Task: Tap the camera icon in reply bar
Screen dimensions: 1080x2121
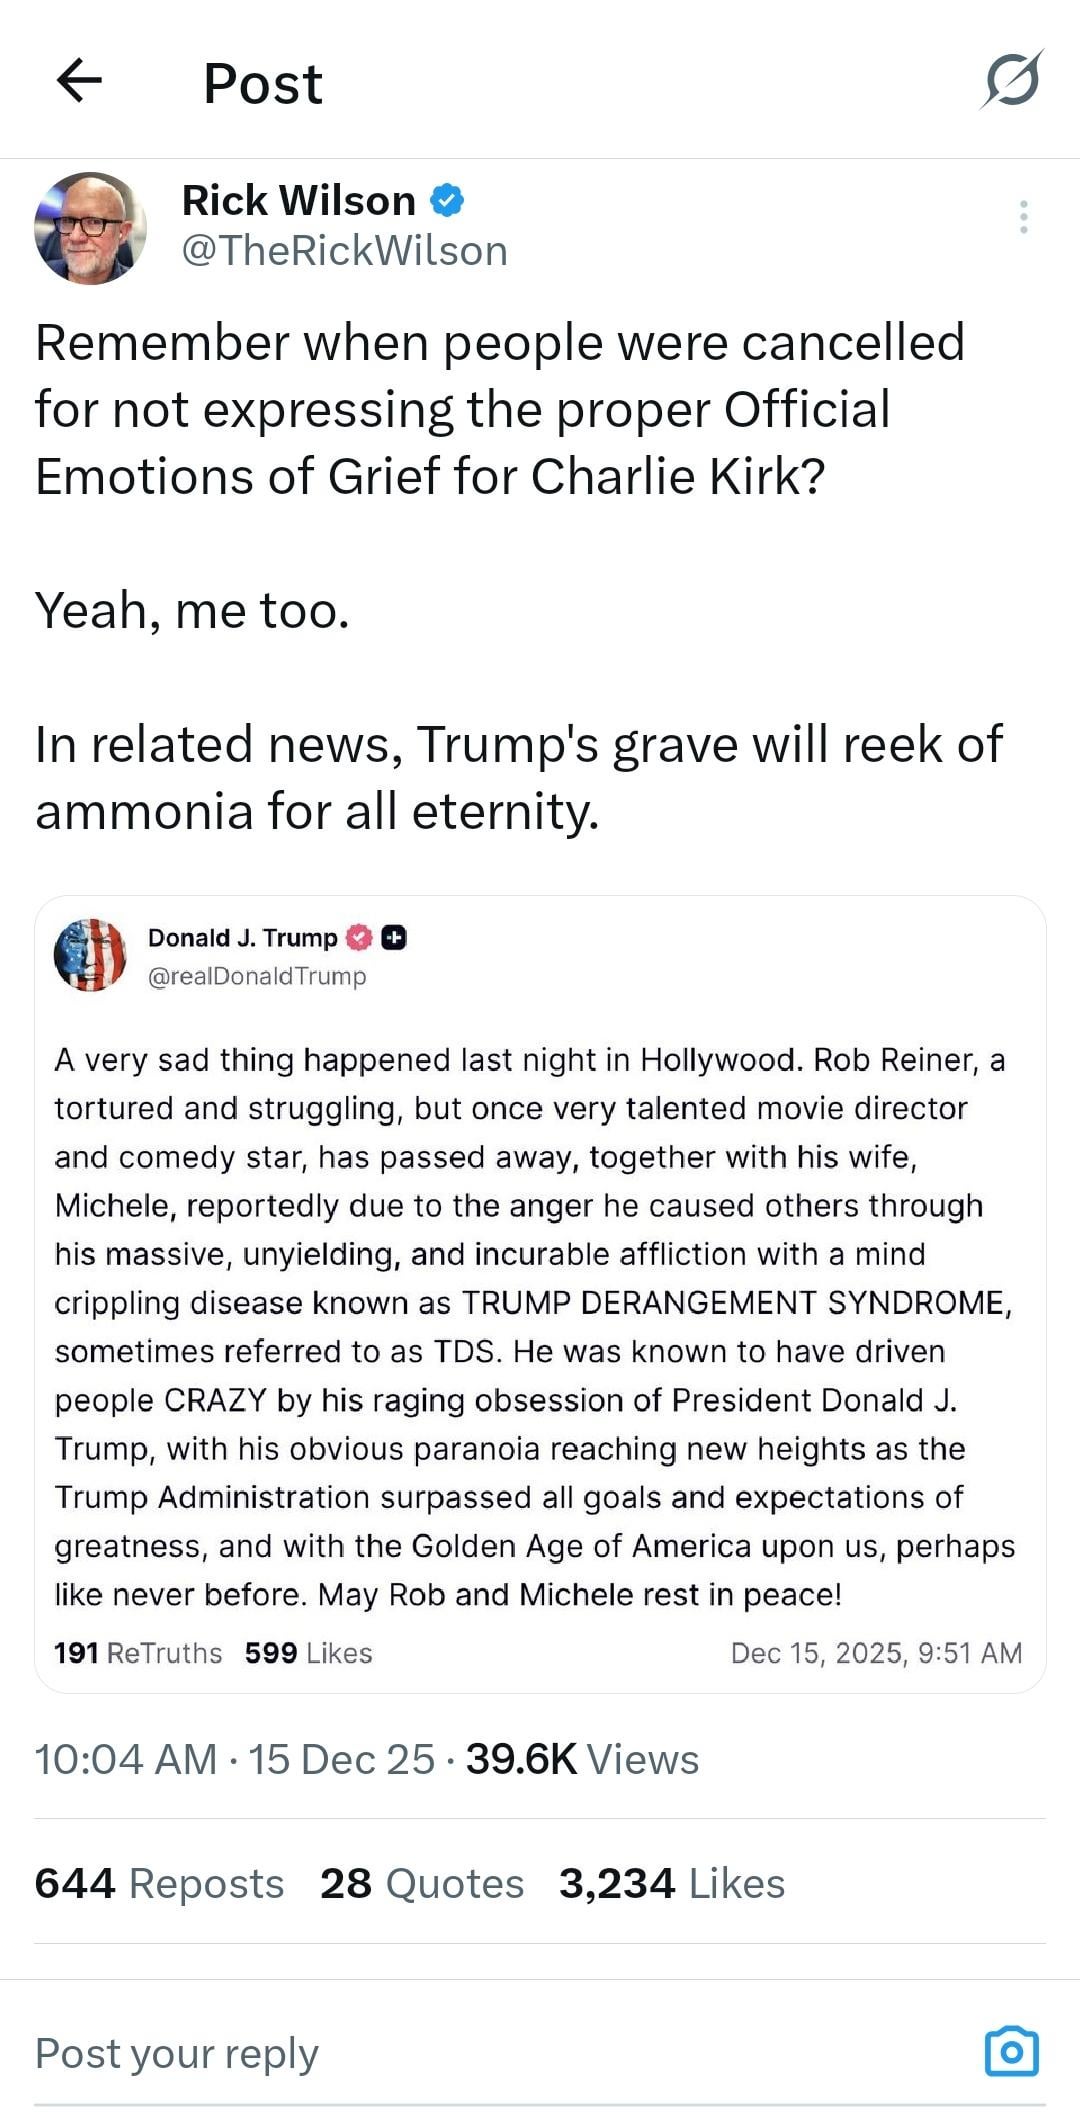Action: pos(1012,2052)
